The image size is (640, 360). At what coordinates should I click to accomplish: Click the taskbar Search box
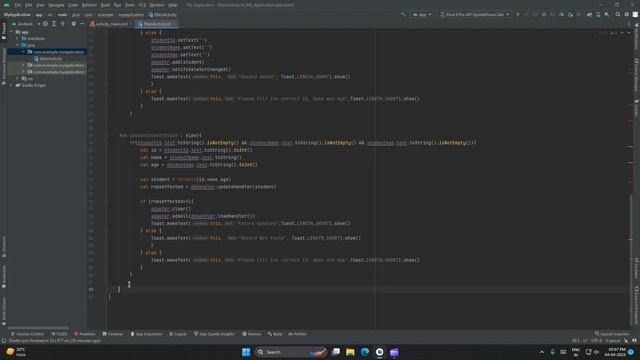pos(291,352)
